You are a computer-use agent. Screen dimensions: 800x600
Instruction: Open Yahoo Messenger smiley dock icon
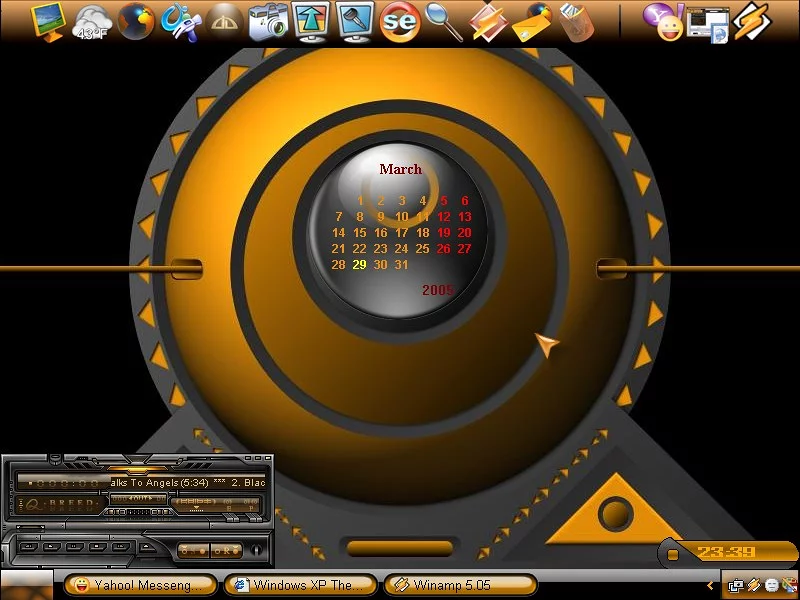pos(669,23)
